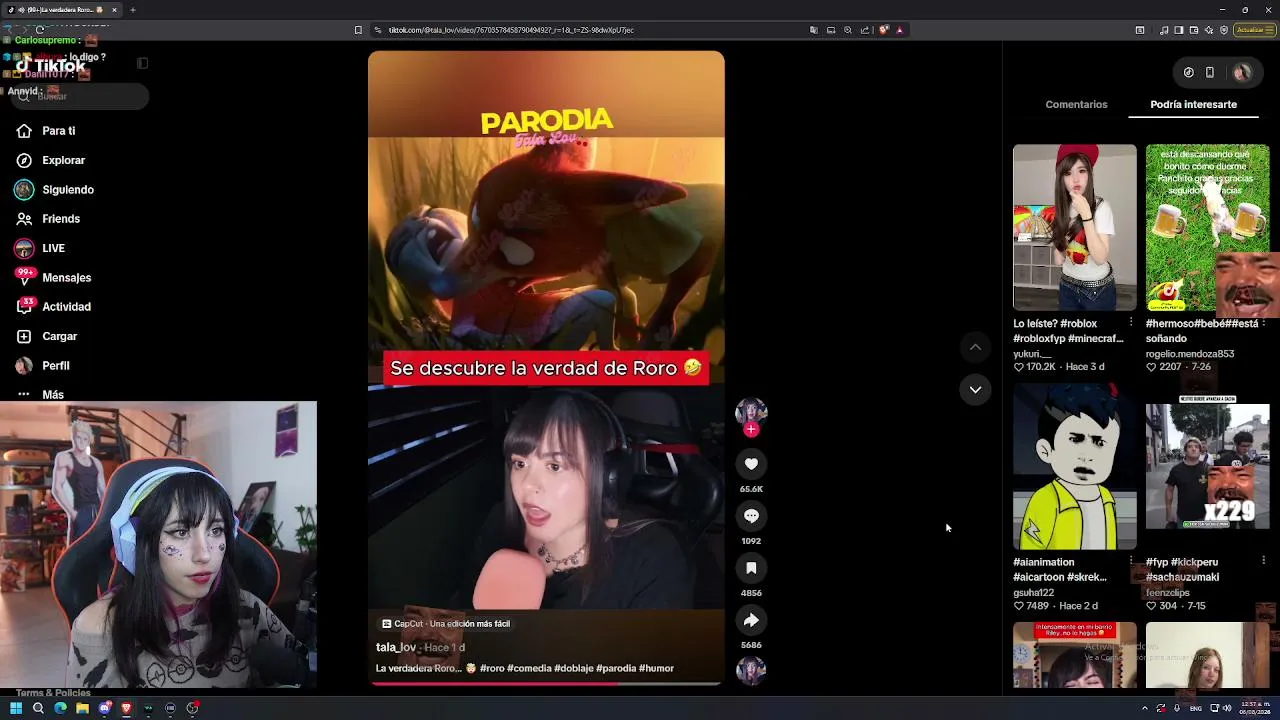Seek the video using the red progress bar
Image resolution: width=1280 pixels, height=720 pixels.
click(x=546, y=684)
